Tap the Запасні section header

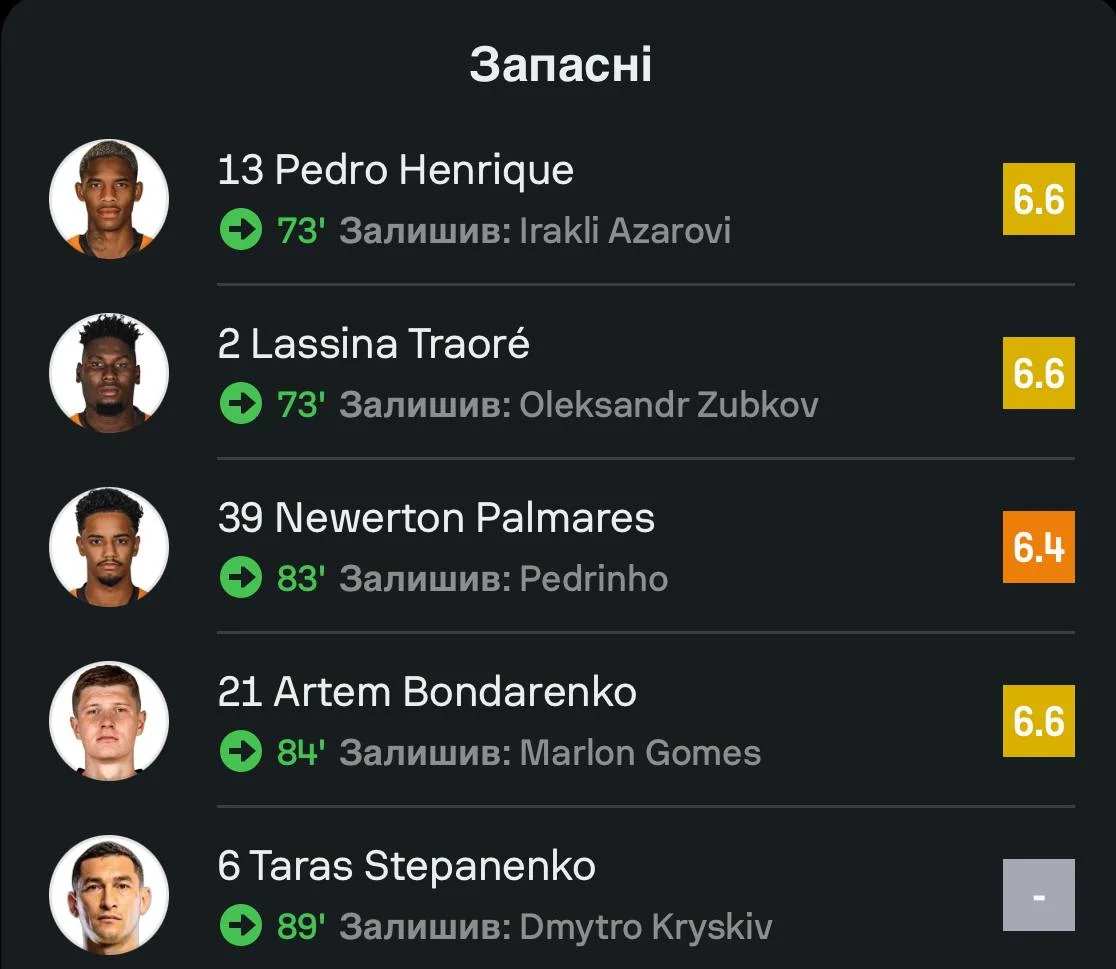(x=560, y=65)
